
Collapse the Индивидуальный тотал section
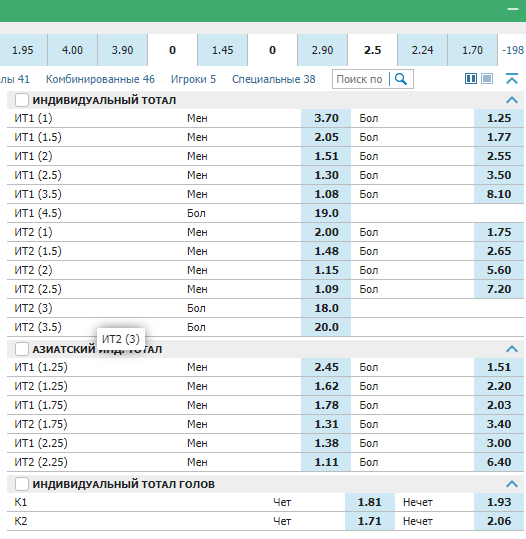coord(512,100)
